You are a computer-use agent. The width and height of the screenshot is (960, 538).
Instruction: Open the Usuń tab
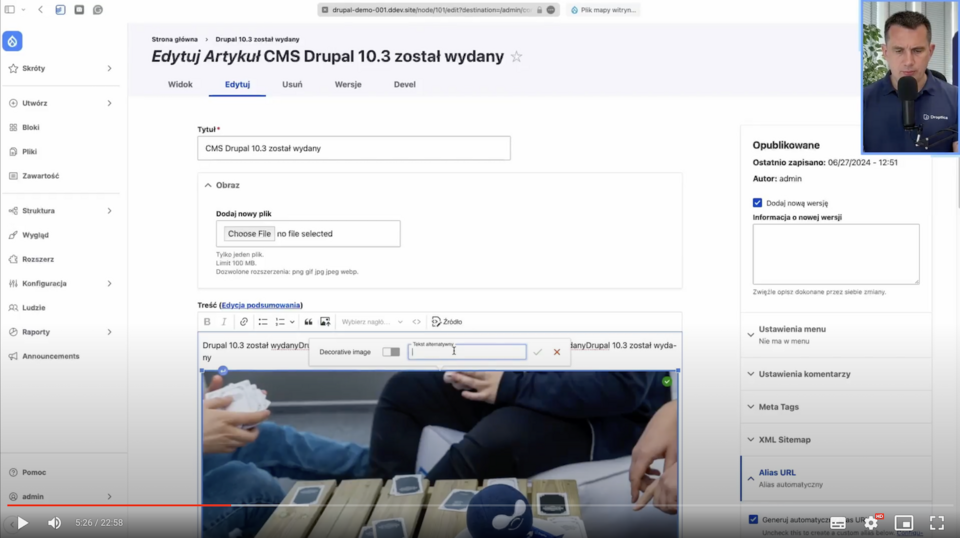(x=292, y=84)
